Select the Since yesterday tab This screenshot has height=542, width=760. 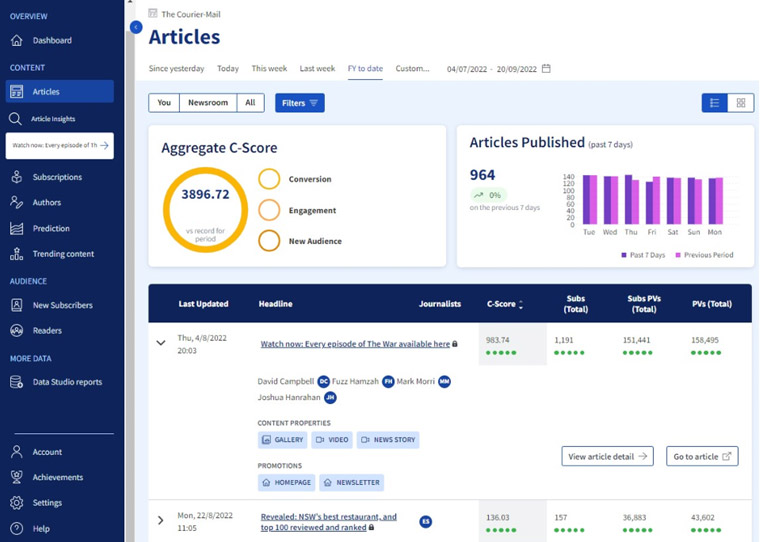[176, 68]
